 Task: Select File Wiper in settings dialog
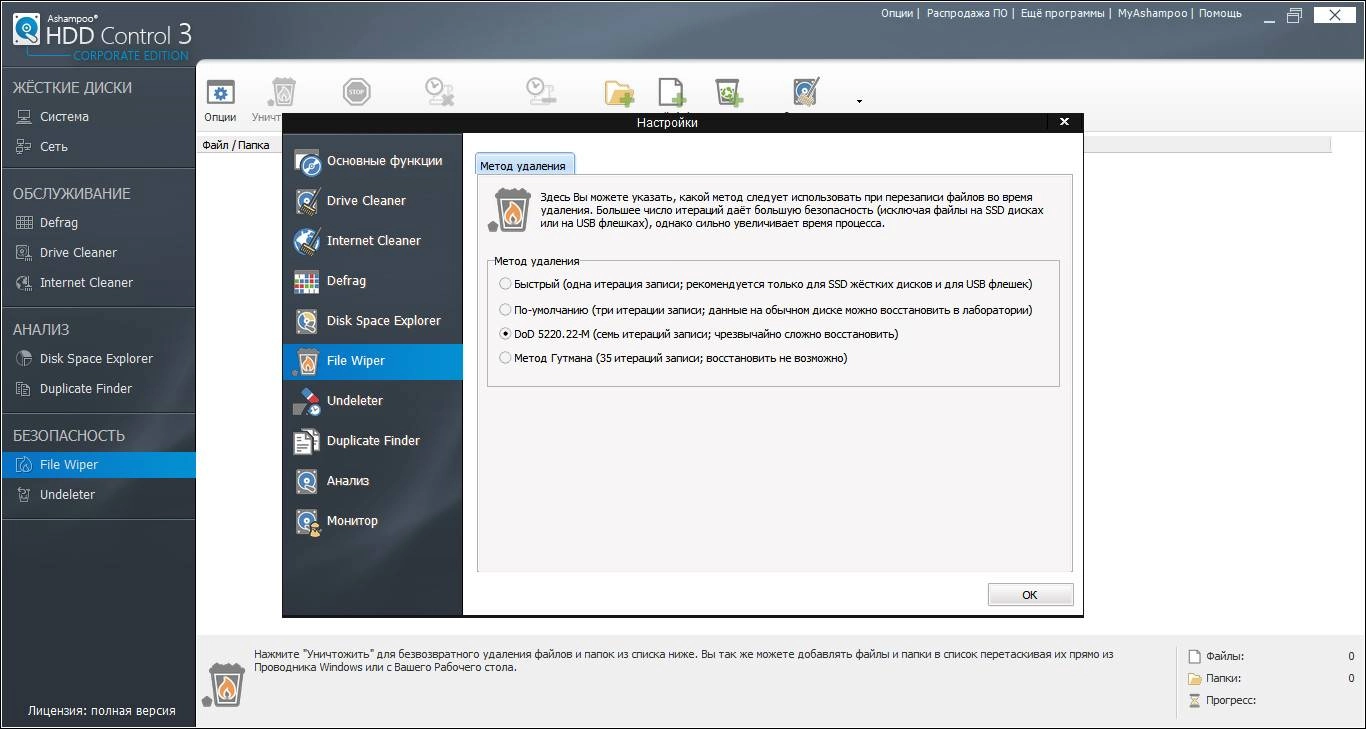pos(373,361)
